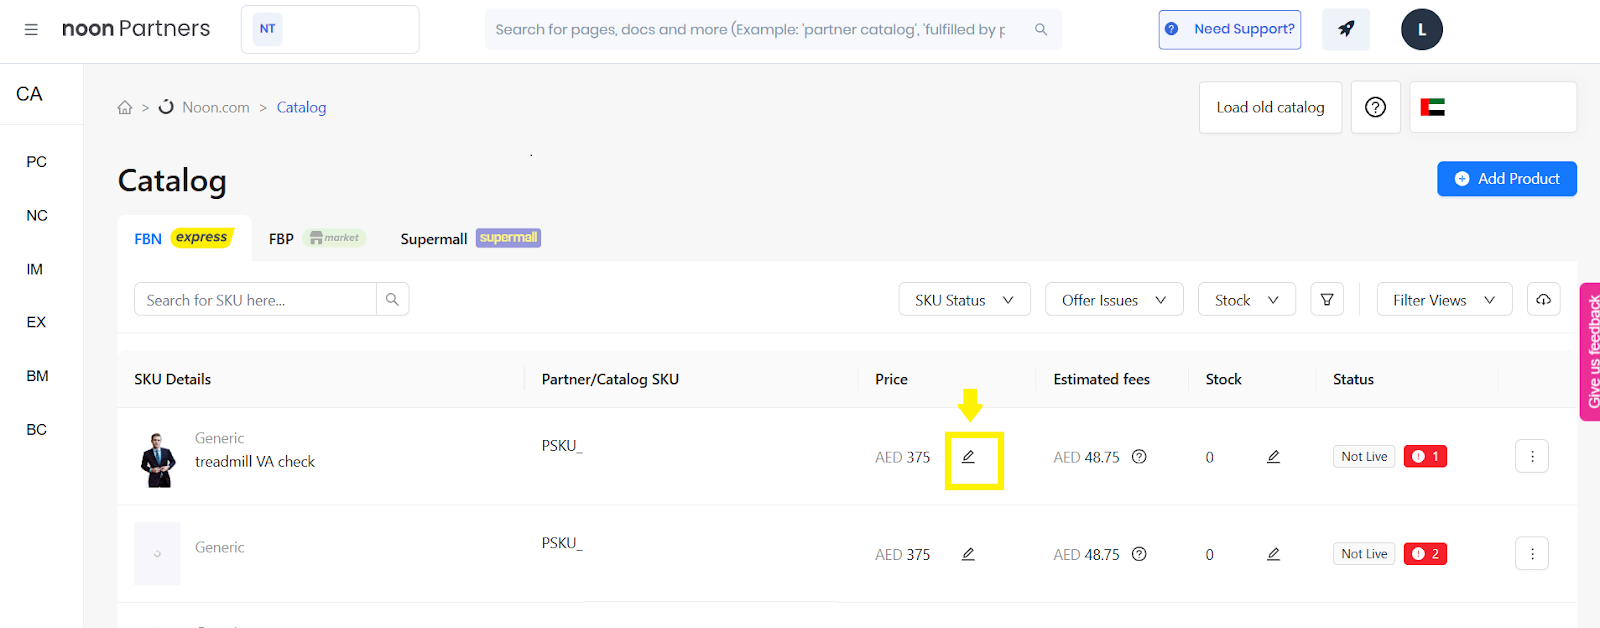Show fee info for treadmill VA check
The image size is (1600, 628).
[1139, 457]
